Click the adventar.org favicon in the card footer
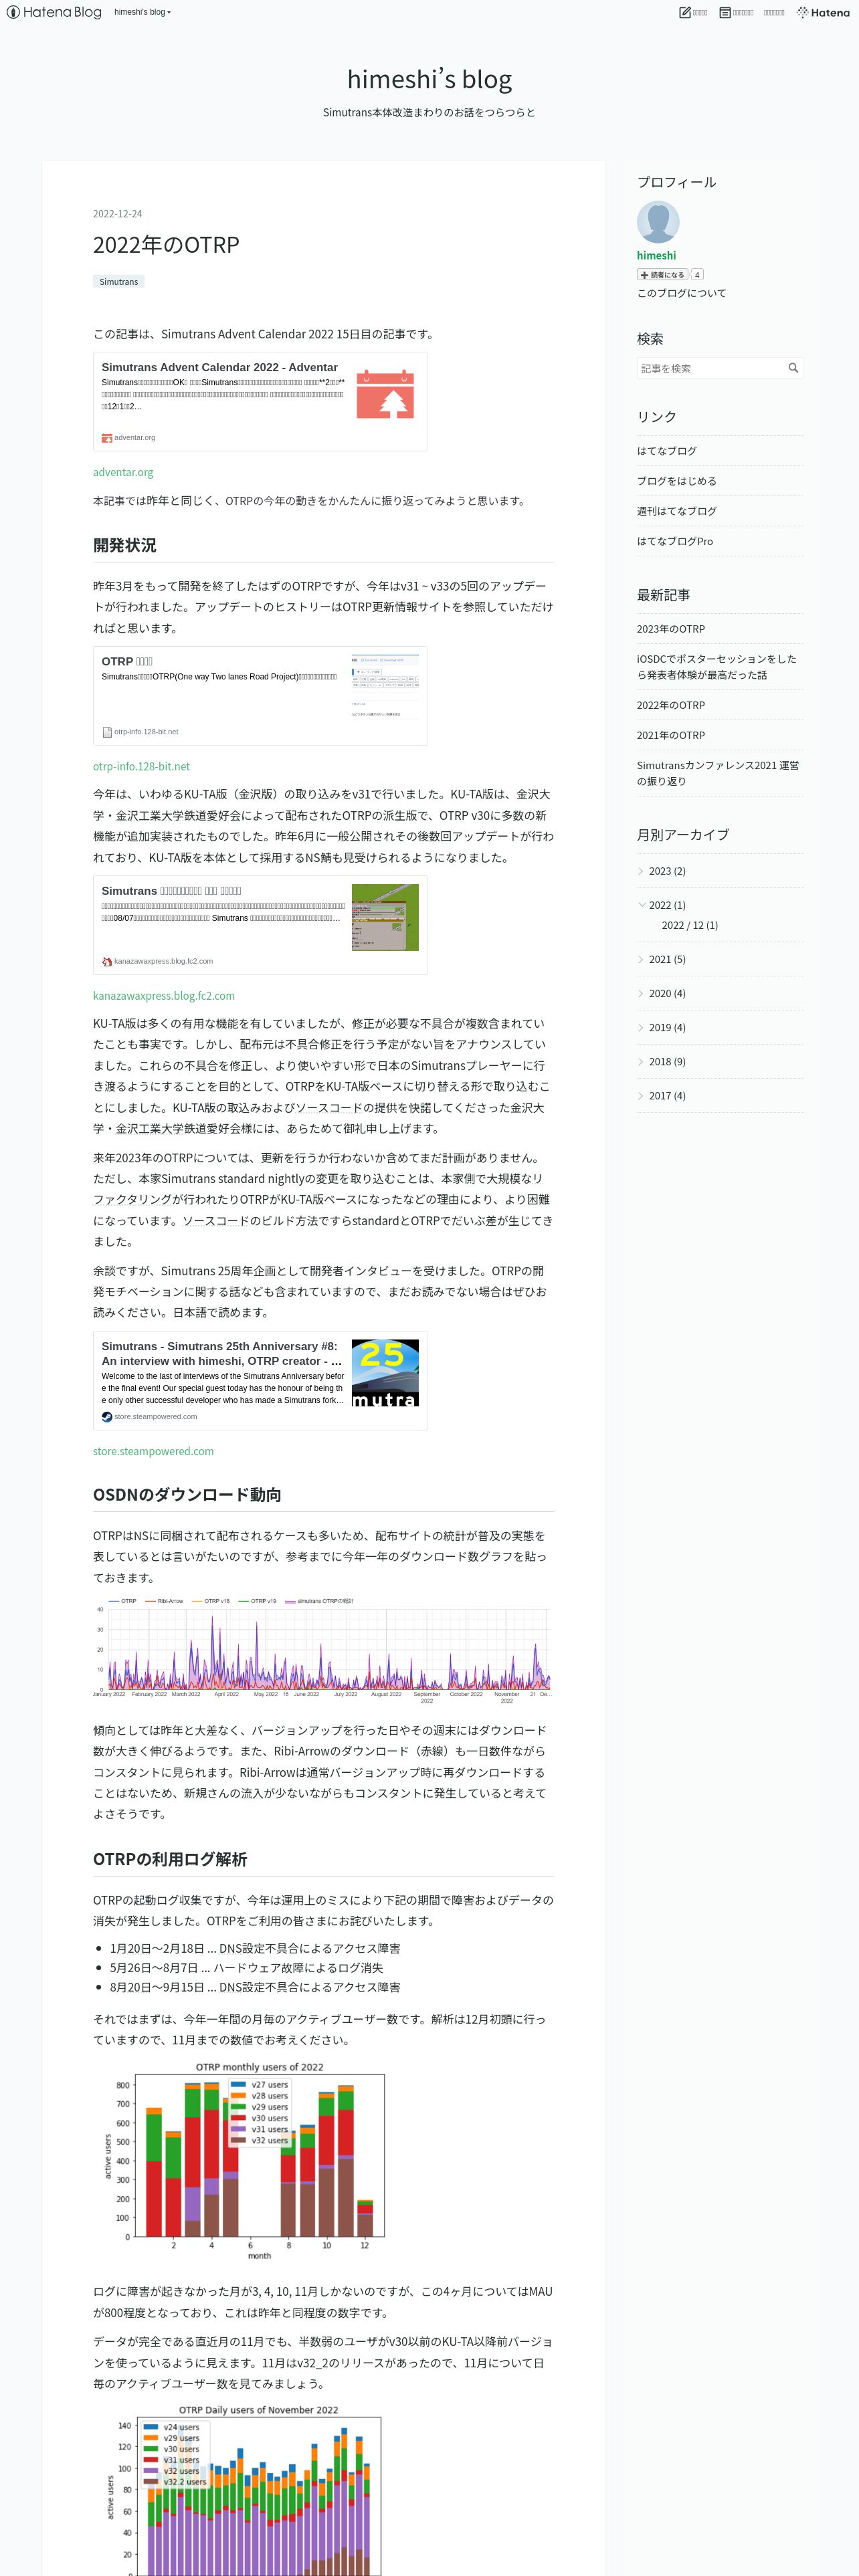Viewport: 859px width, 2576px height. 107,438
